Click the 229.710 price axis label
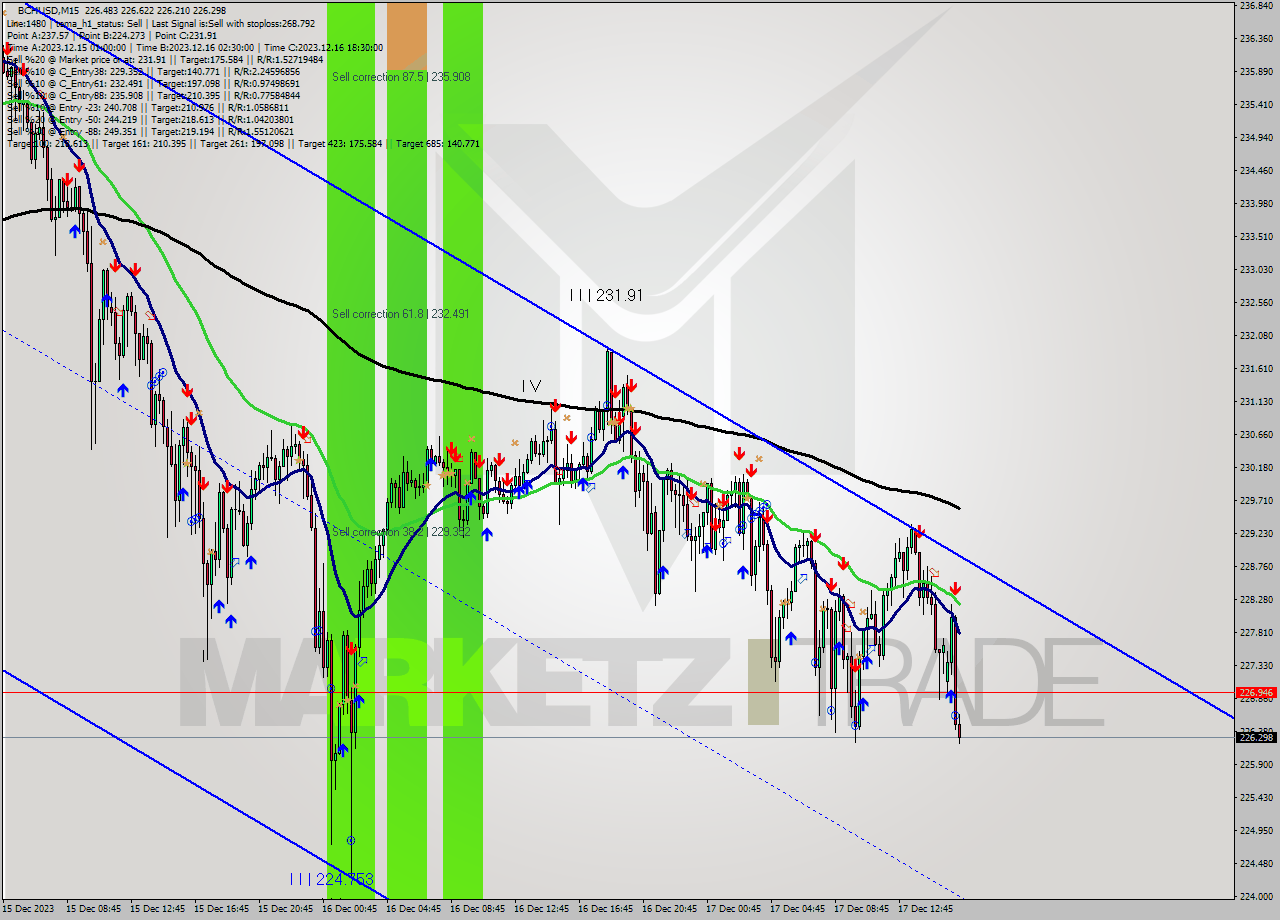Screen dimensions: 1280x920 click(x=1256, y=500)
